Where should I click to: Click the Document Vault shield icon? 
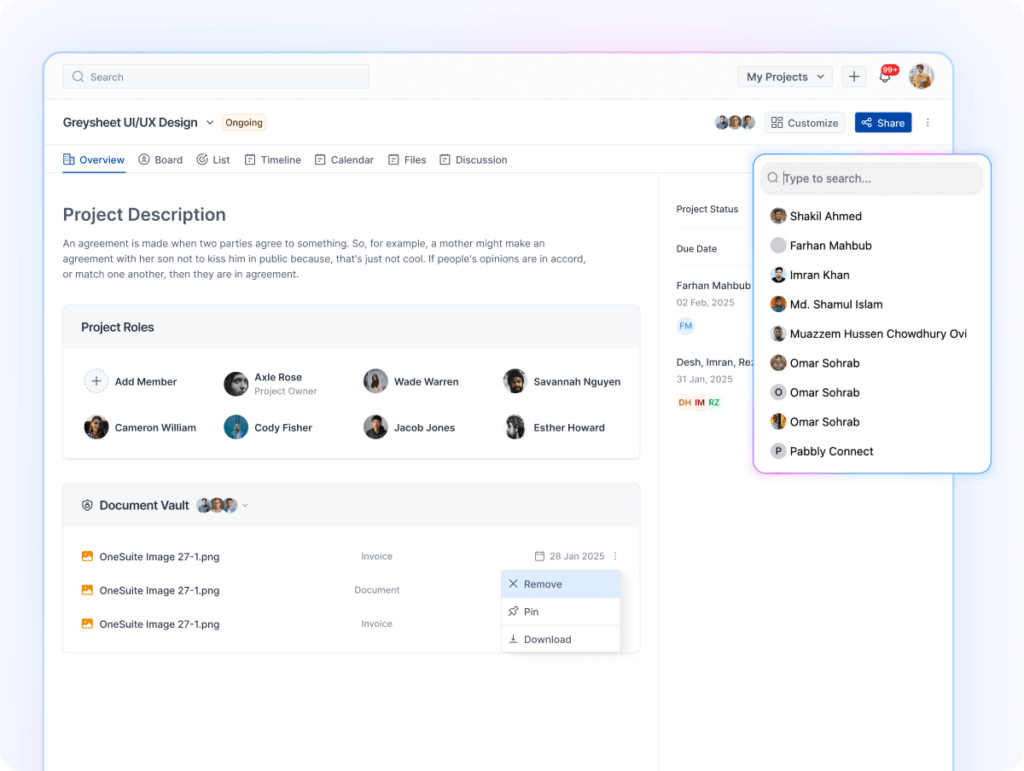tap(87, 505)
